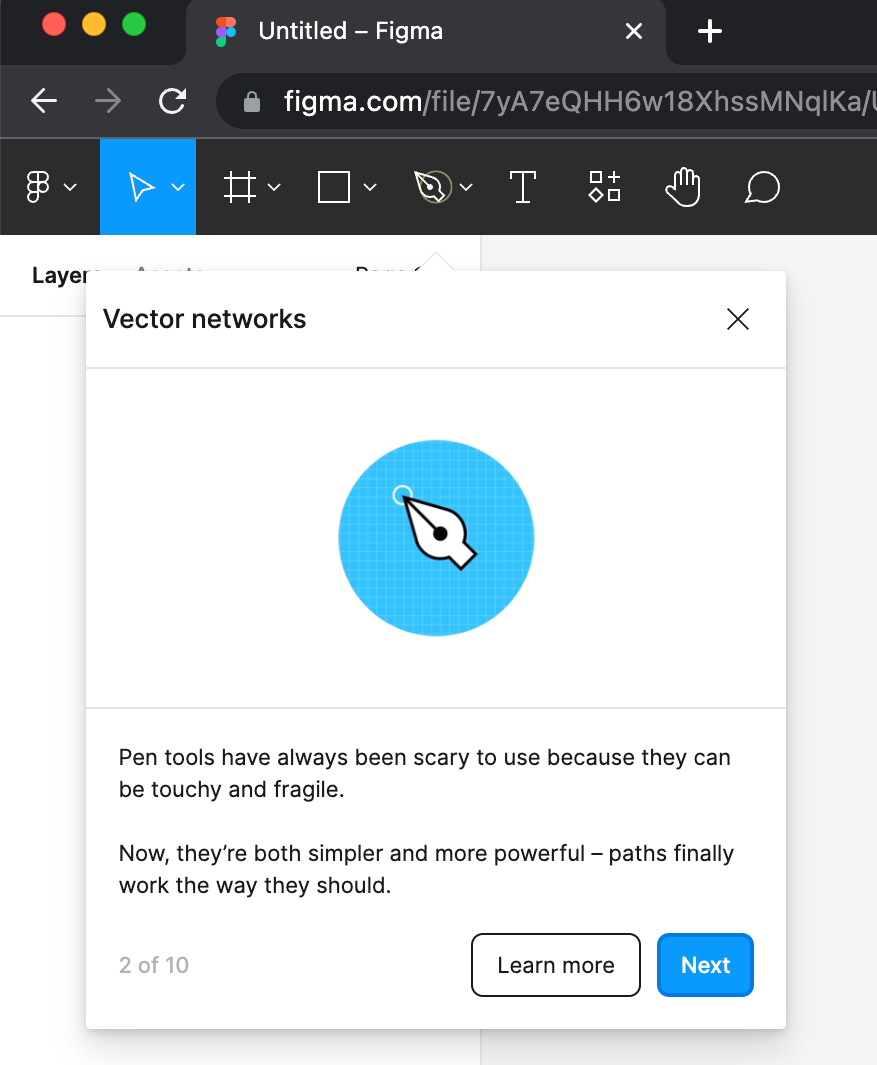The image size is (877, 1065).
Task: Select the Text tool
Action: pyautogui.click(x=523, y=187)
